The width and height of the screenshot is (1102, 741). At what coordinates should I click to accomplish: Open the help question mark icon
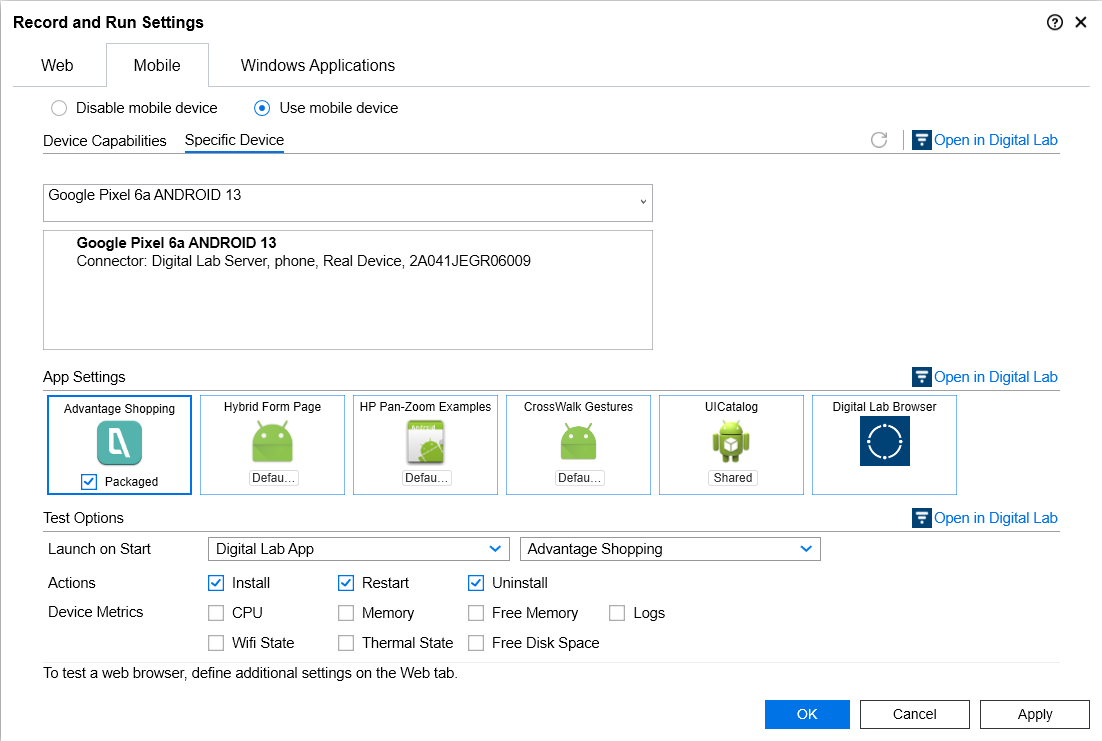(x=1054, y=22)
